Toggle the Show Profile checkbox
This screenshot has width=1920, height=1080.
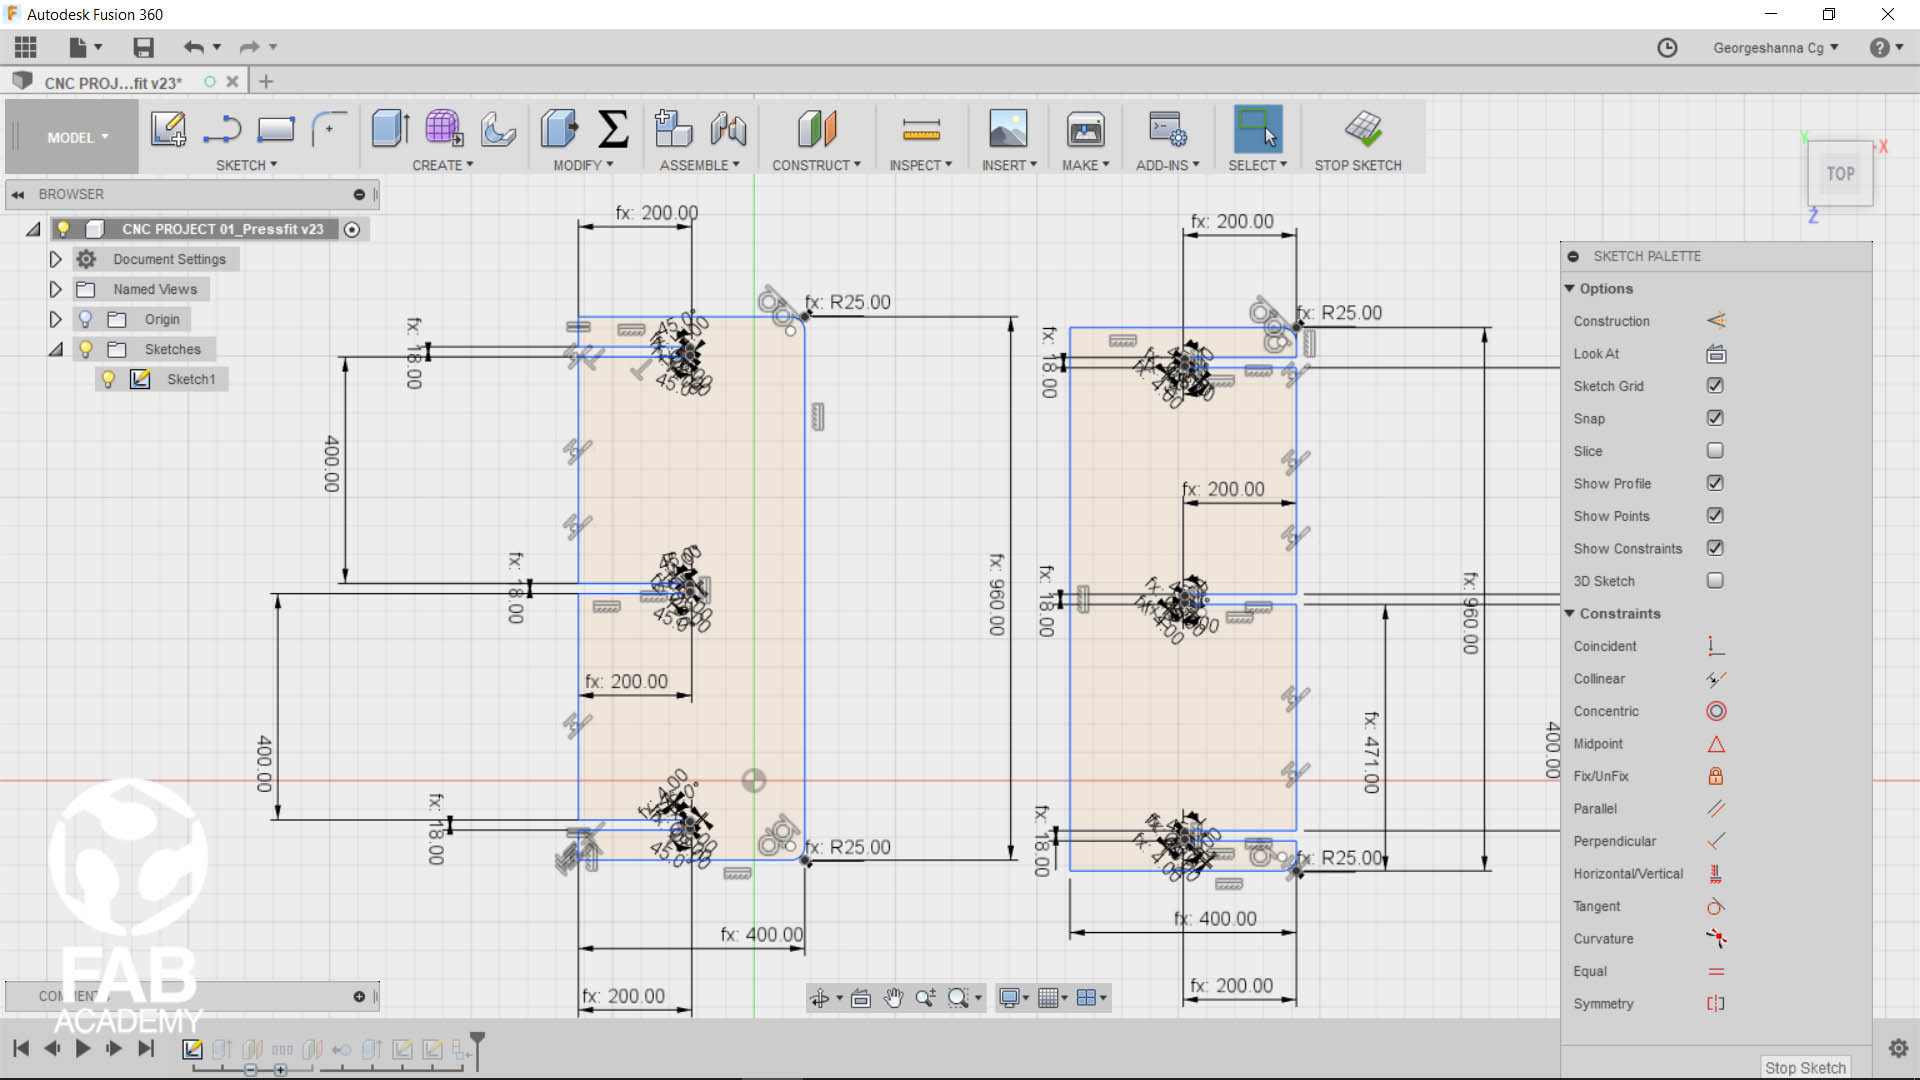click(1715, 483)
